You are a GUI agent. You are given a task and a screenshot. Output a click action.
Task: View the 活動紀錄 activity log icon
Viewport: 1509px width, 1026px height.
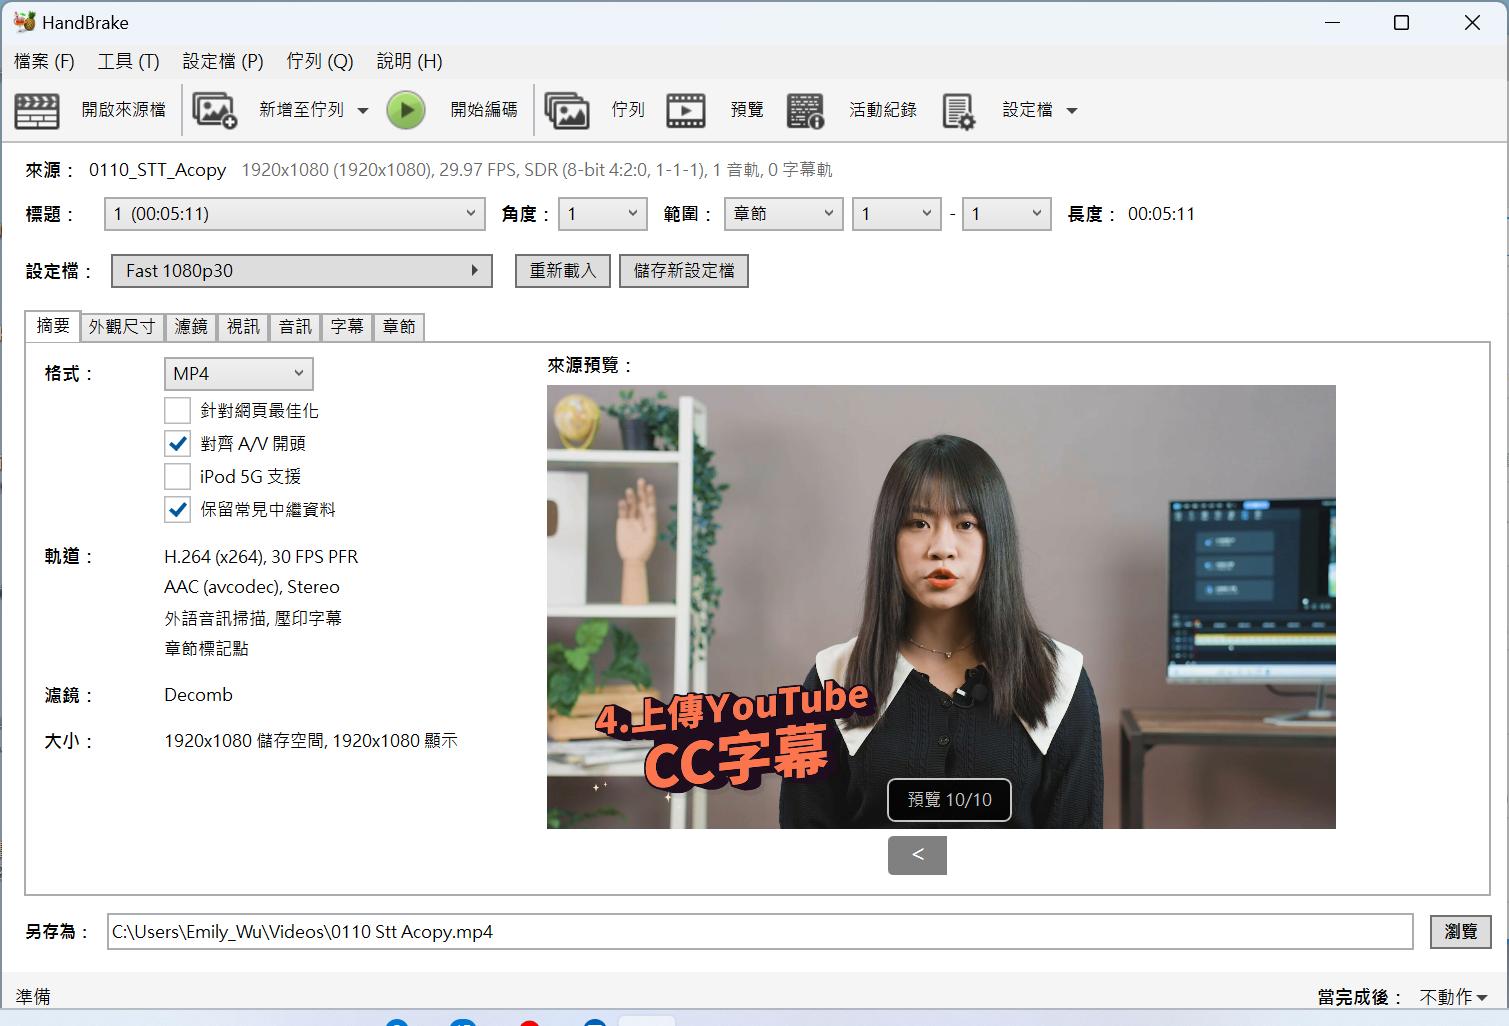click(806, 110)
